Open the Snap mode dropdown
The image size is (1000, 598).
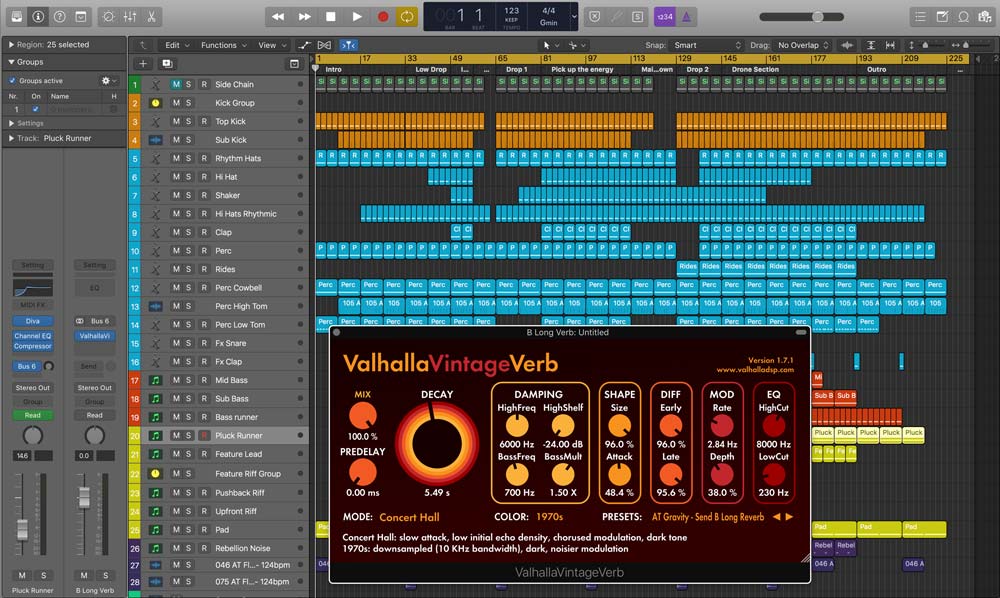[x=707, y=45]
